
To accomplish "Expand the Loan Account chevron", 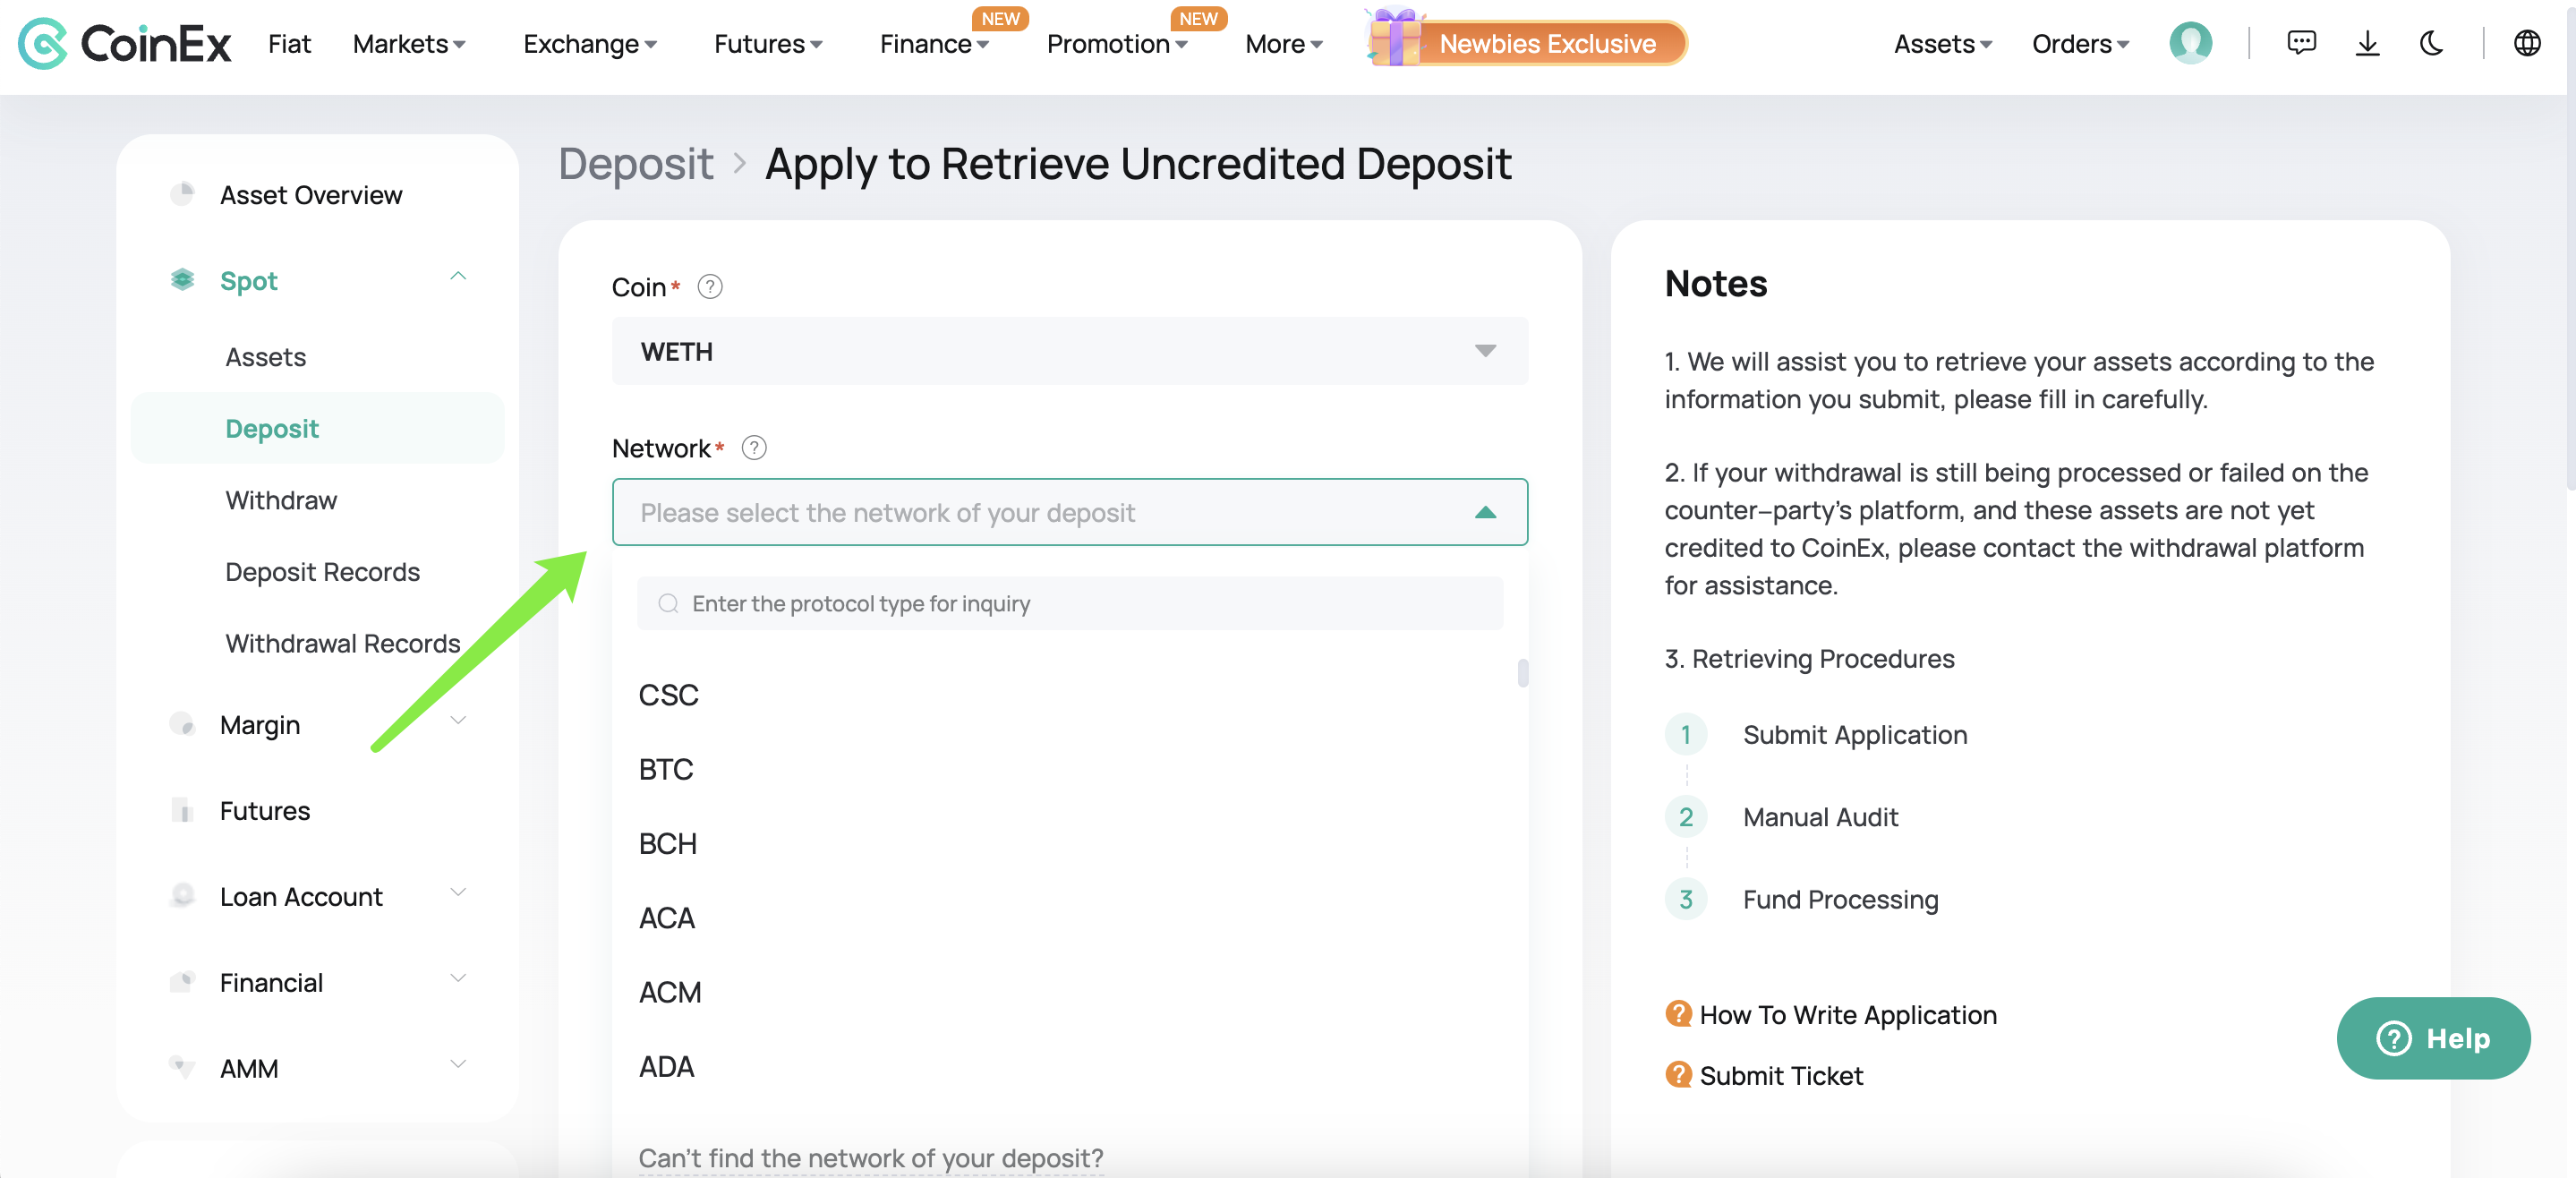I will 458,893.
